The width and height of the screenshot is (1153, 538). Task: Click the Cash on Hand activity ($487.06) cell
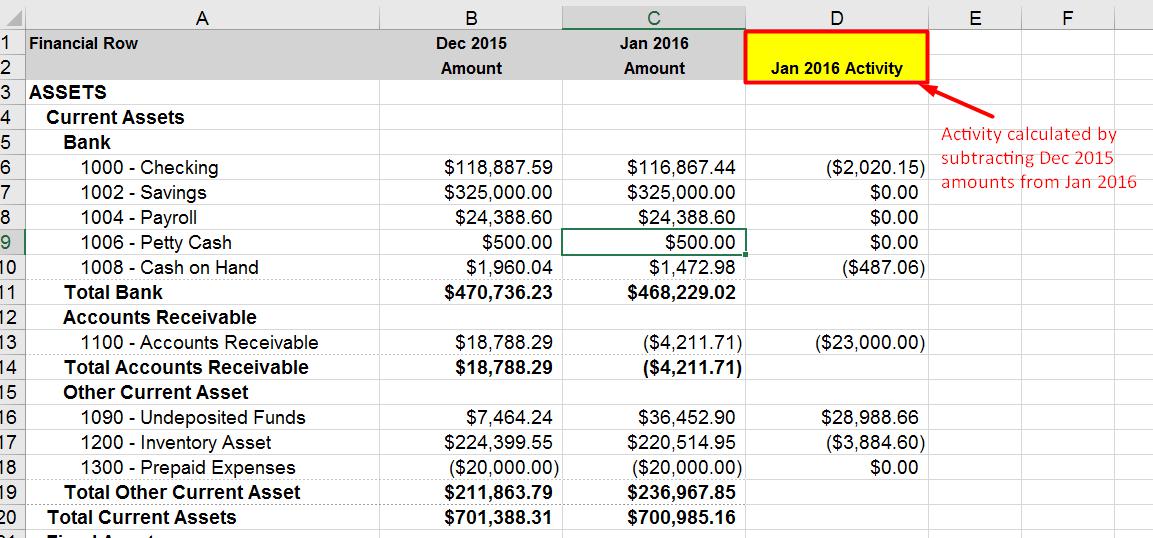coord(837,268)
